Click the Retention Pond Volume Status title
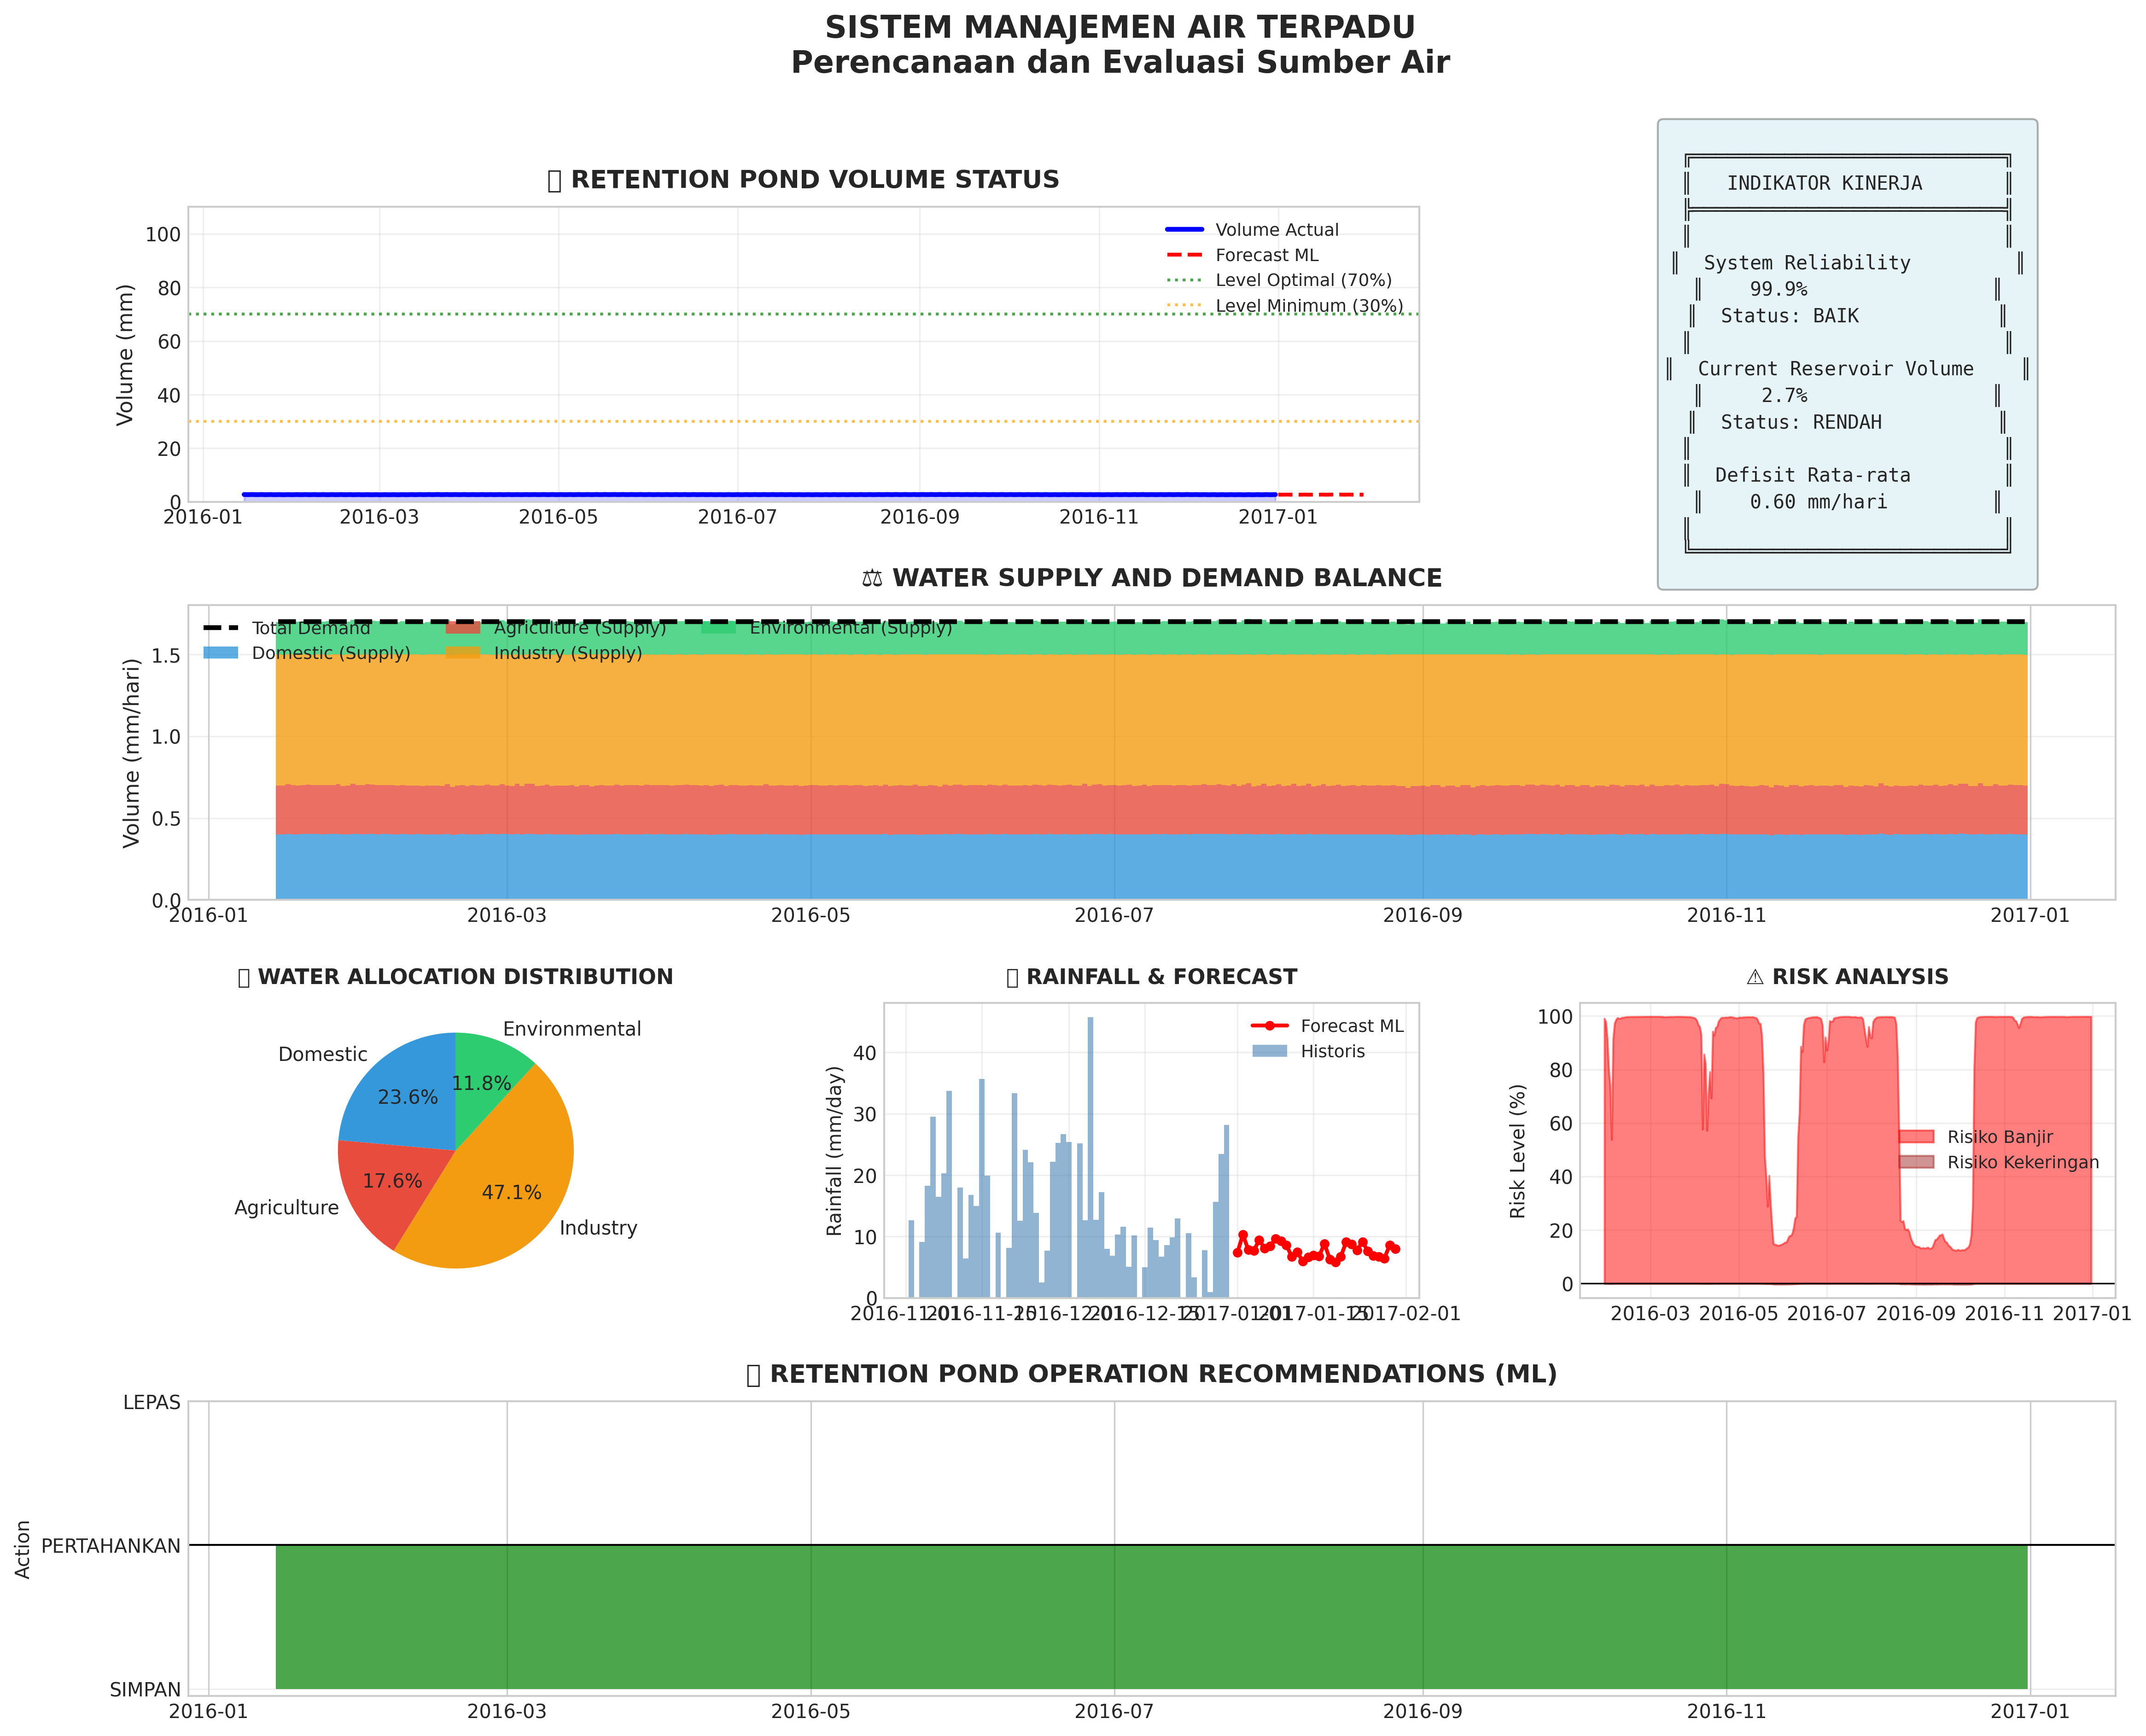 (x=803, y=180)
